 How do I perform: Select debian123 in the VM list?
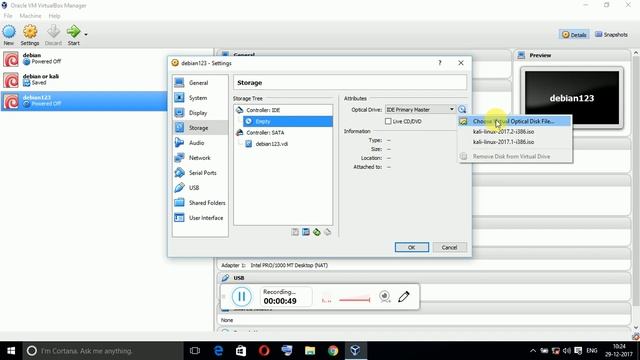coord(84,101)
